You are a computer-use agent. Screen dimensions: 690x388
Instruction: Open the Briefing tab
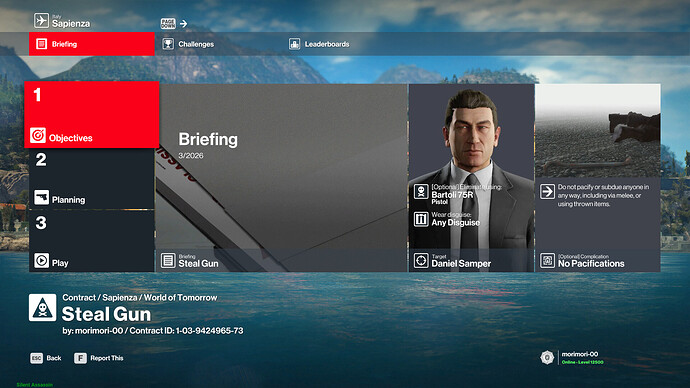coord(92,44)
